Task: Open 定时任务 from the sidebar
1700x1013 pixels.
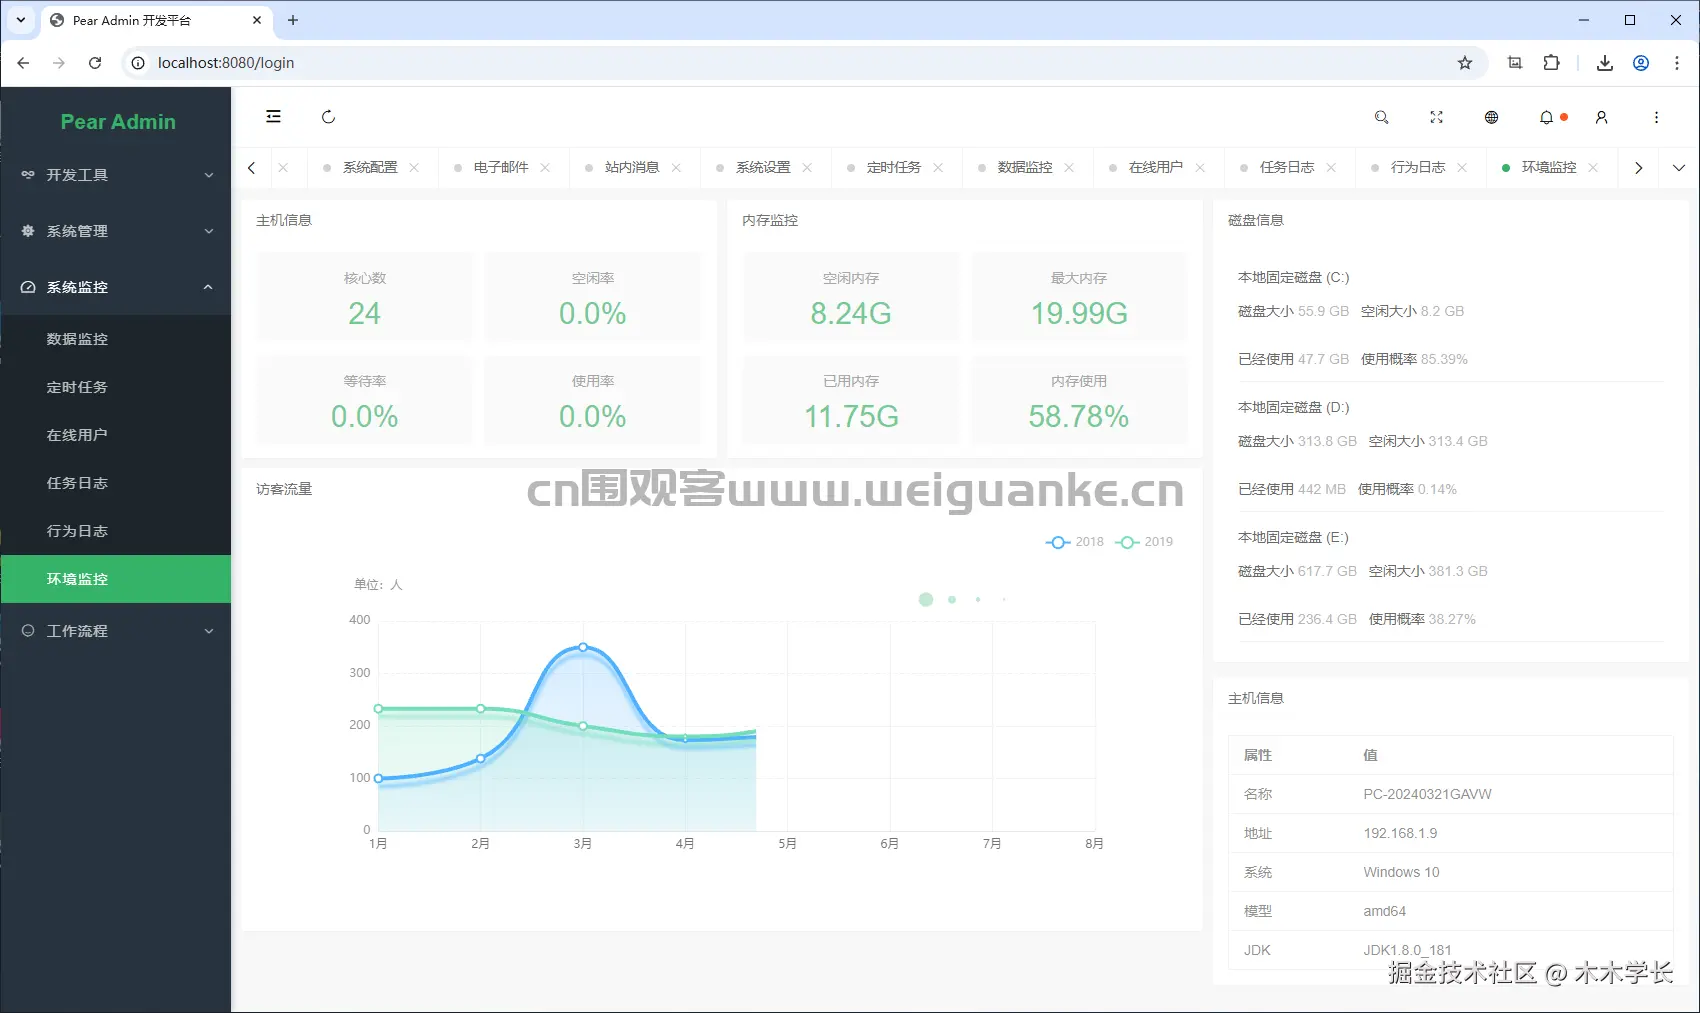Action: 77,387
